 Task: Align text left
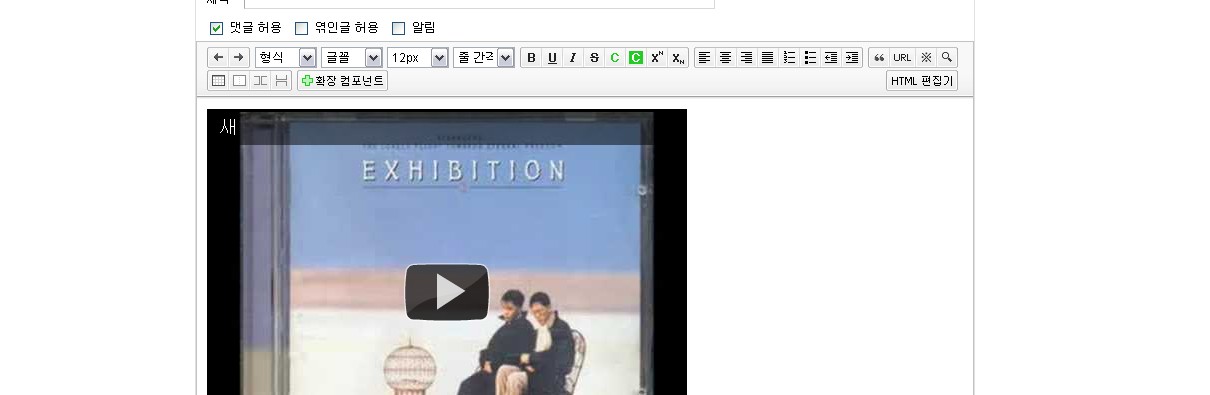705,57
